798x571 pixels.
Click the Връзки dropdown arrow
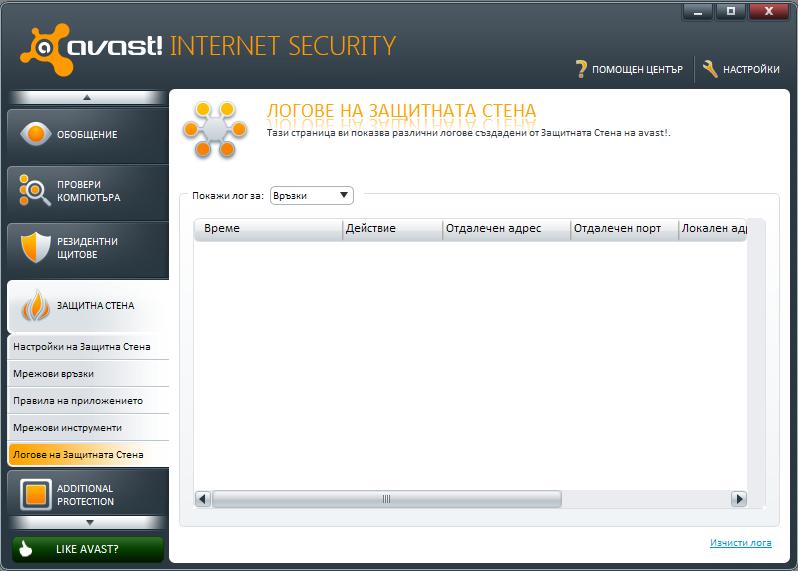[x=344, y=195]
